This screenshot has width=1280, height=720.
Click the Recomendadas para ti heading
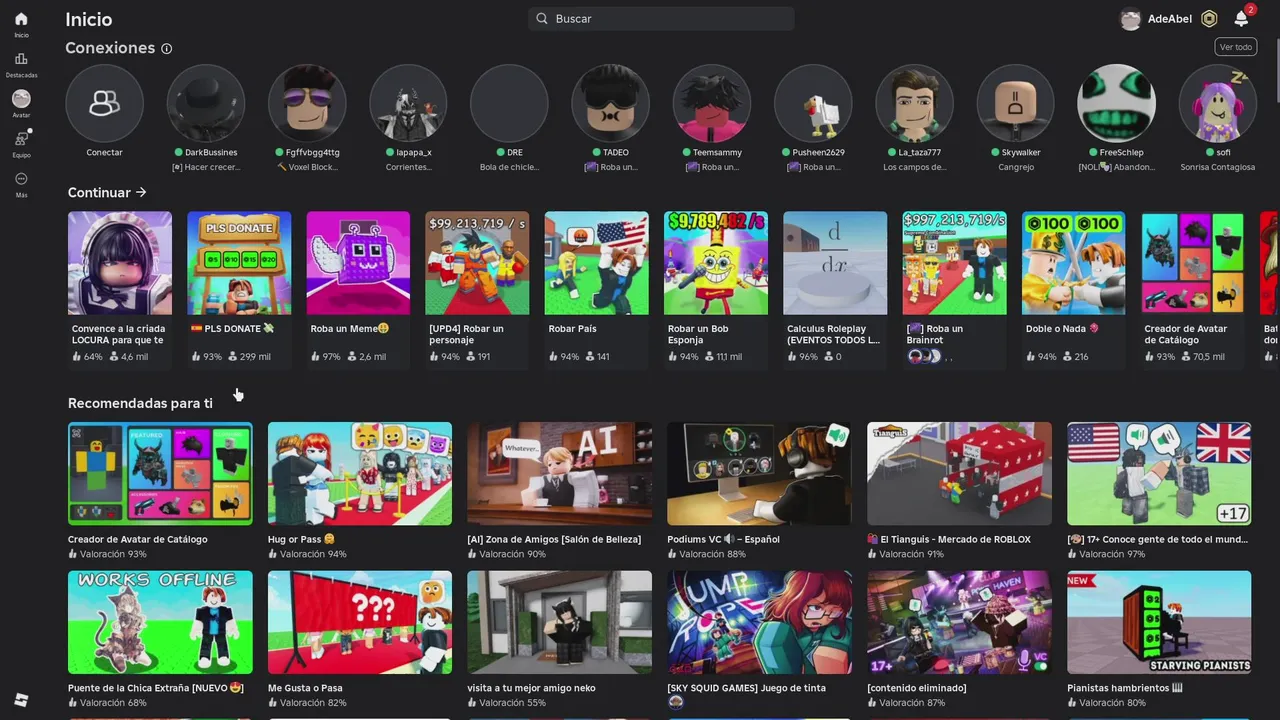pyautogui.click(x=140, y=403)
